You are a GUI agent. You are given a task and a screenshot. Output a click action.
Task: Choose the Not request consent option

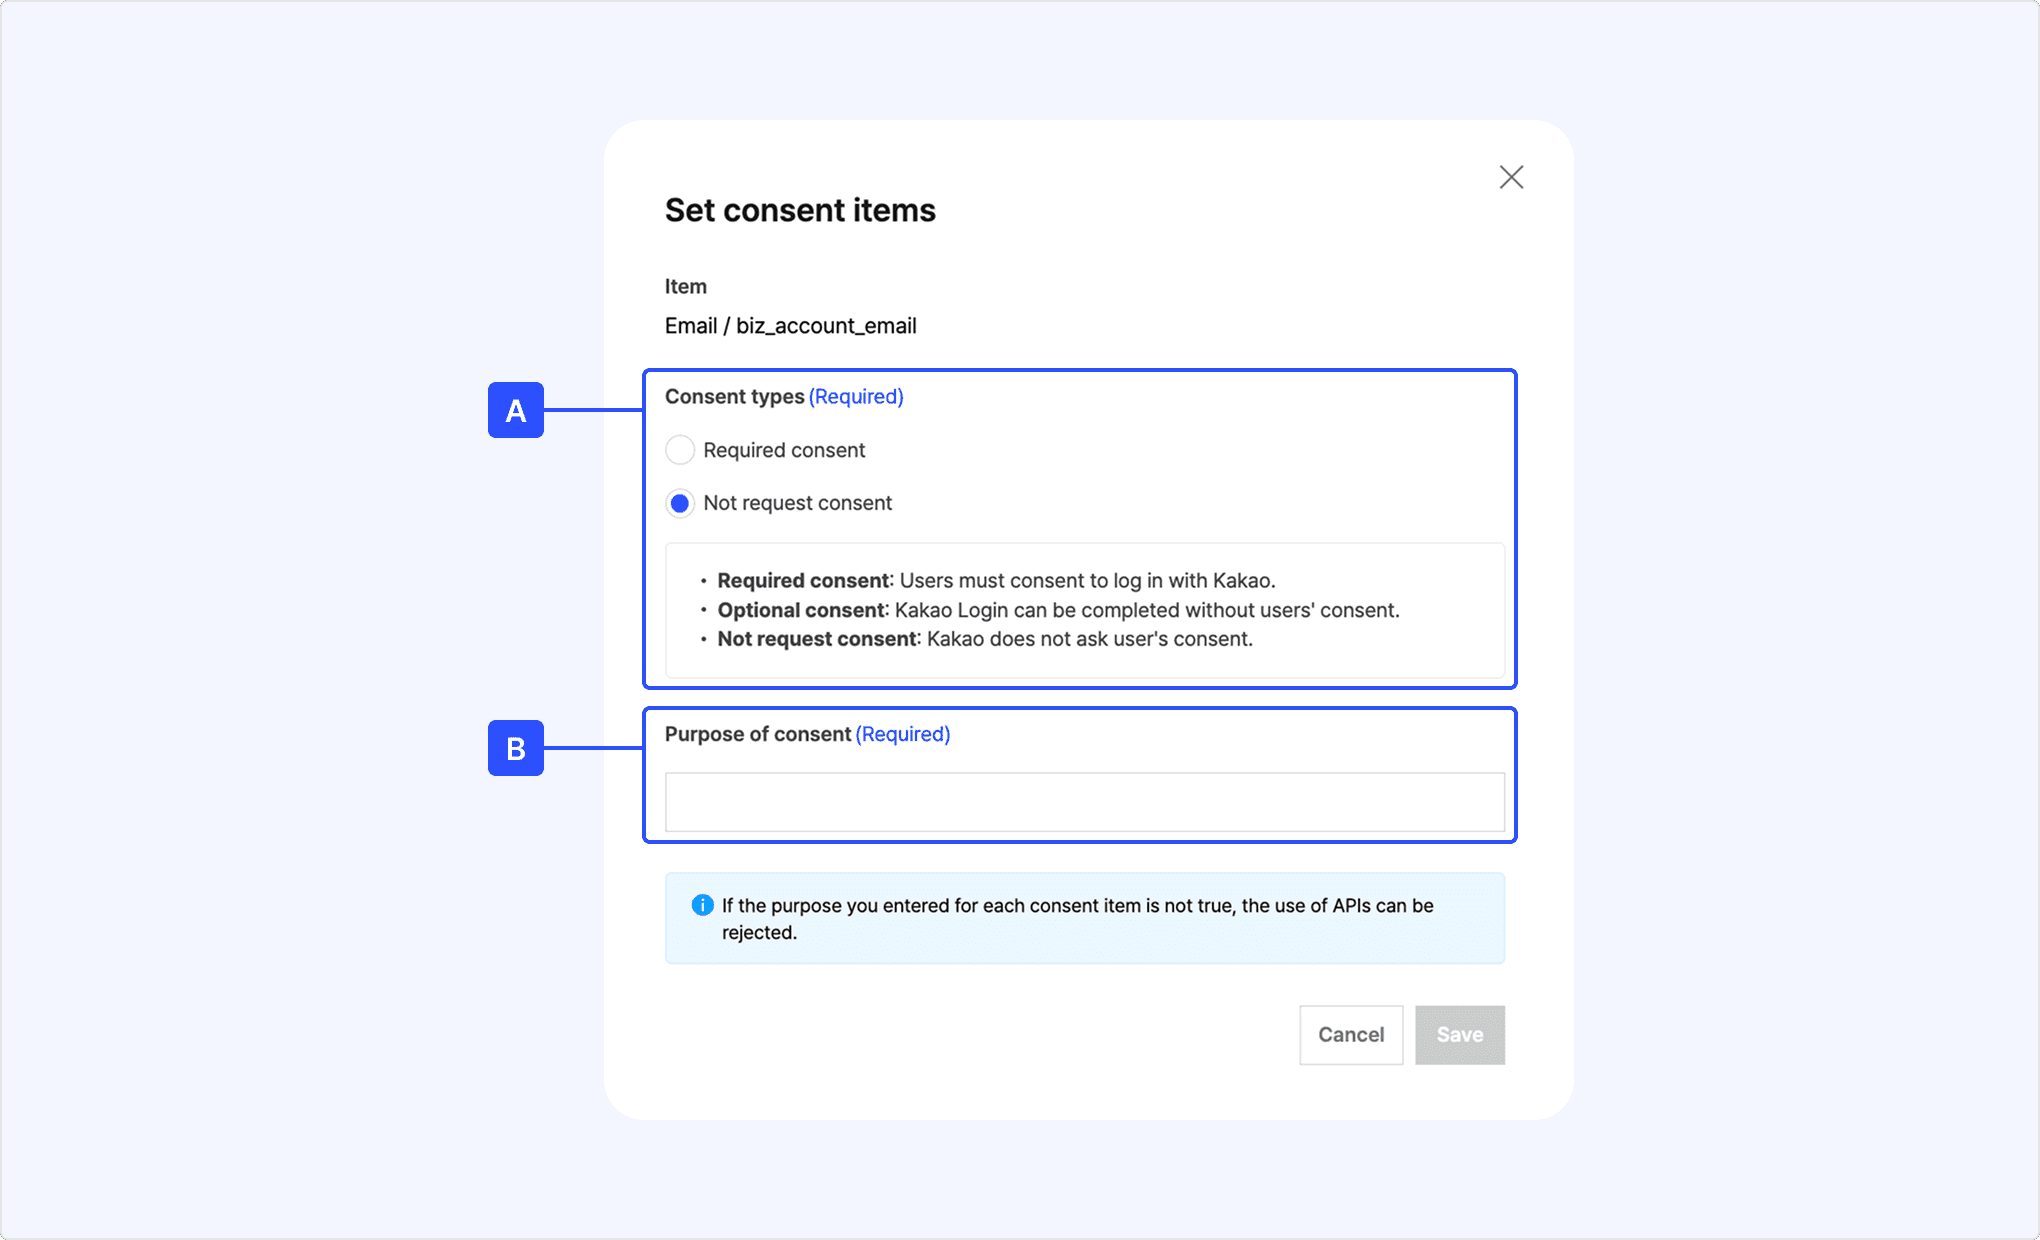coord(680,503)
